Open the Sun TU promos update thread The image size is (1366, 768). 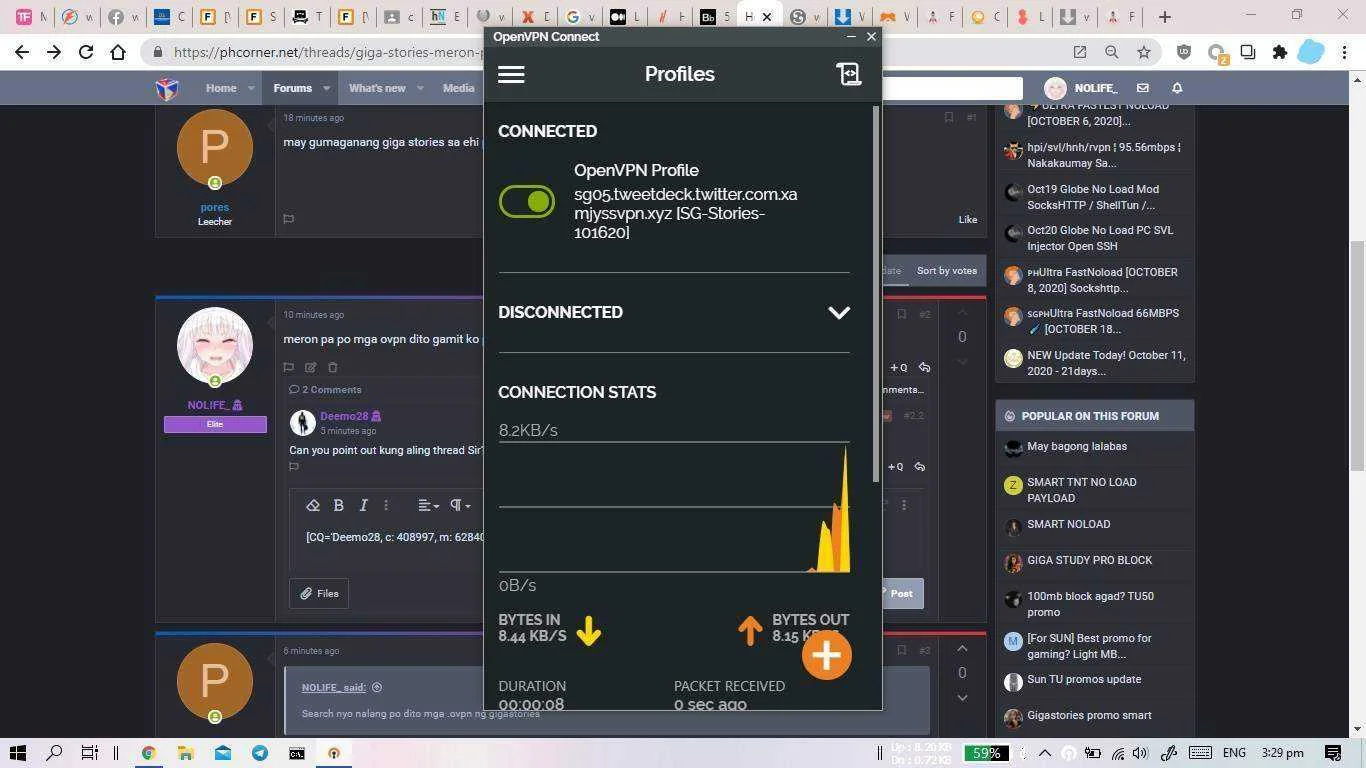coord(1084,679)
